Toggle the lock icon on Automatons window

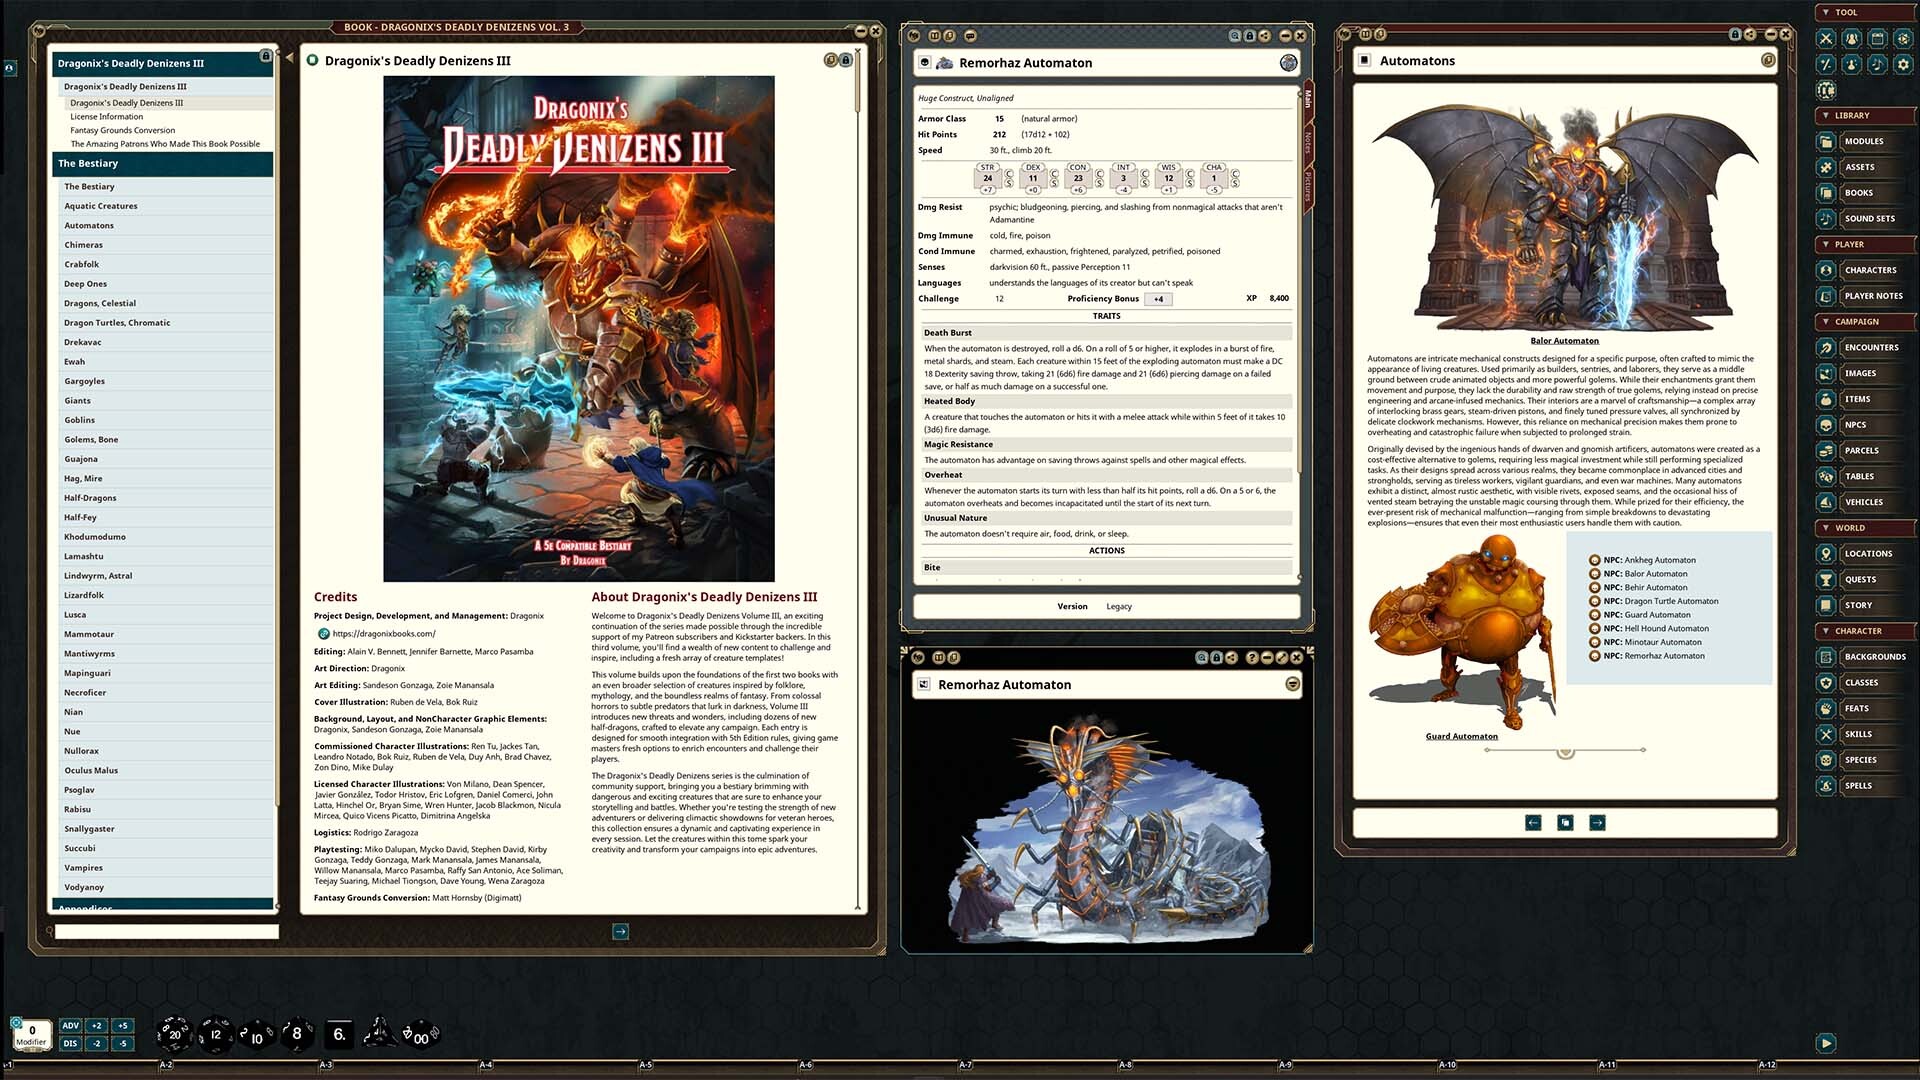point(1735,34)
